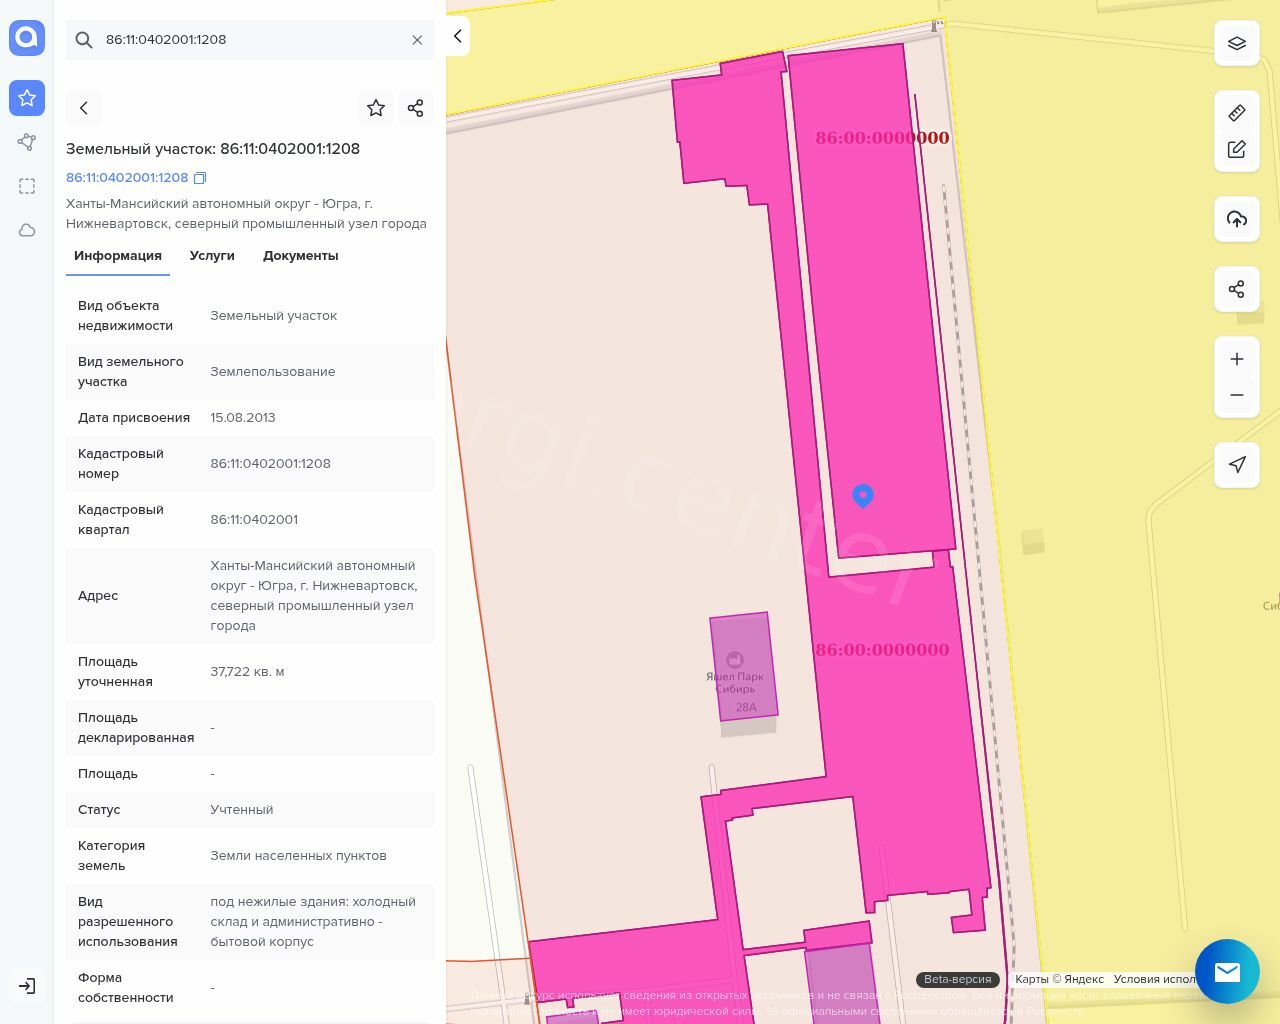1280x1024 pixels.
Task: Locate my position with navigation arrow
Action: [1237, 464]
